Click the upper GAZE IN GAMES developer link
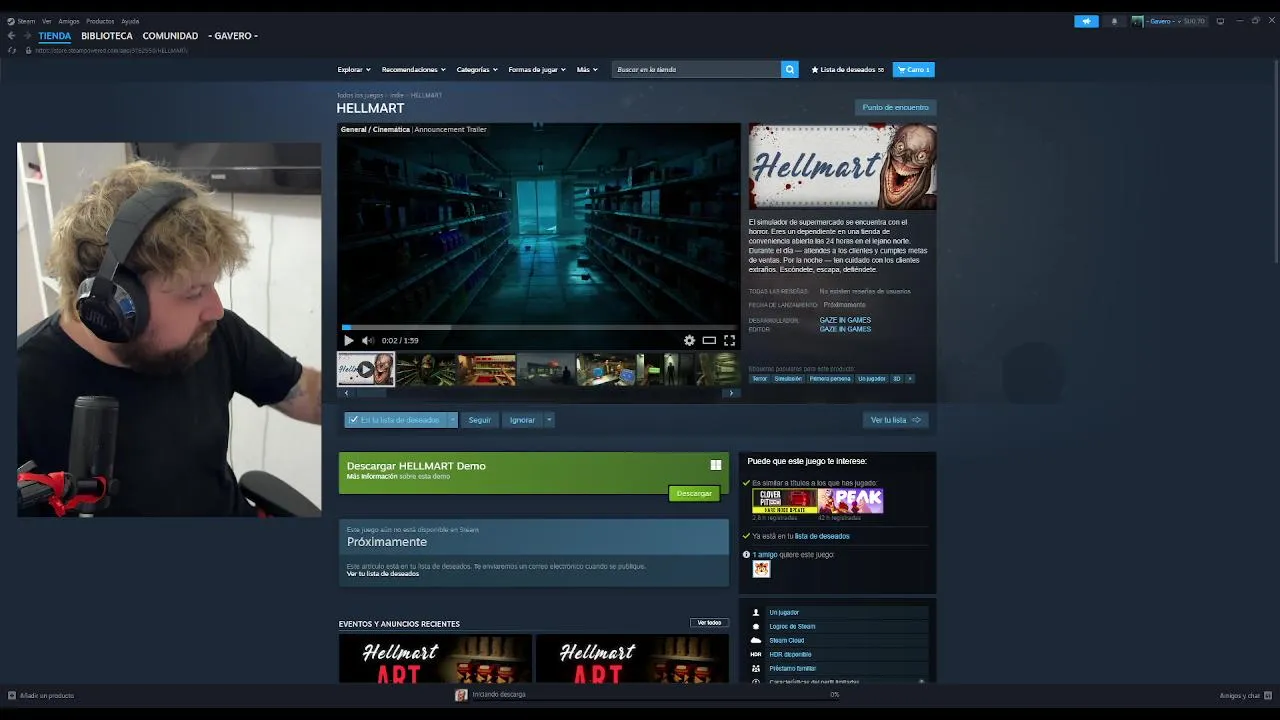 click(x=845, y=320)
